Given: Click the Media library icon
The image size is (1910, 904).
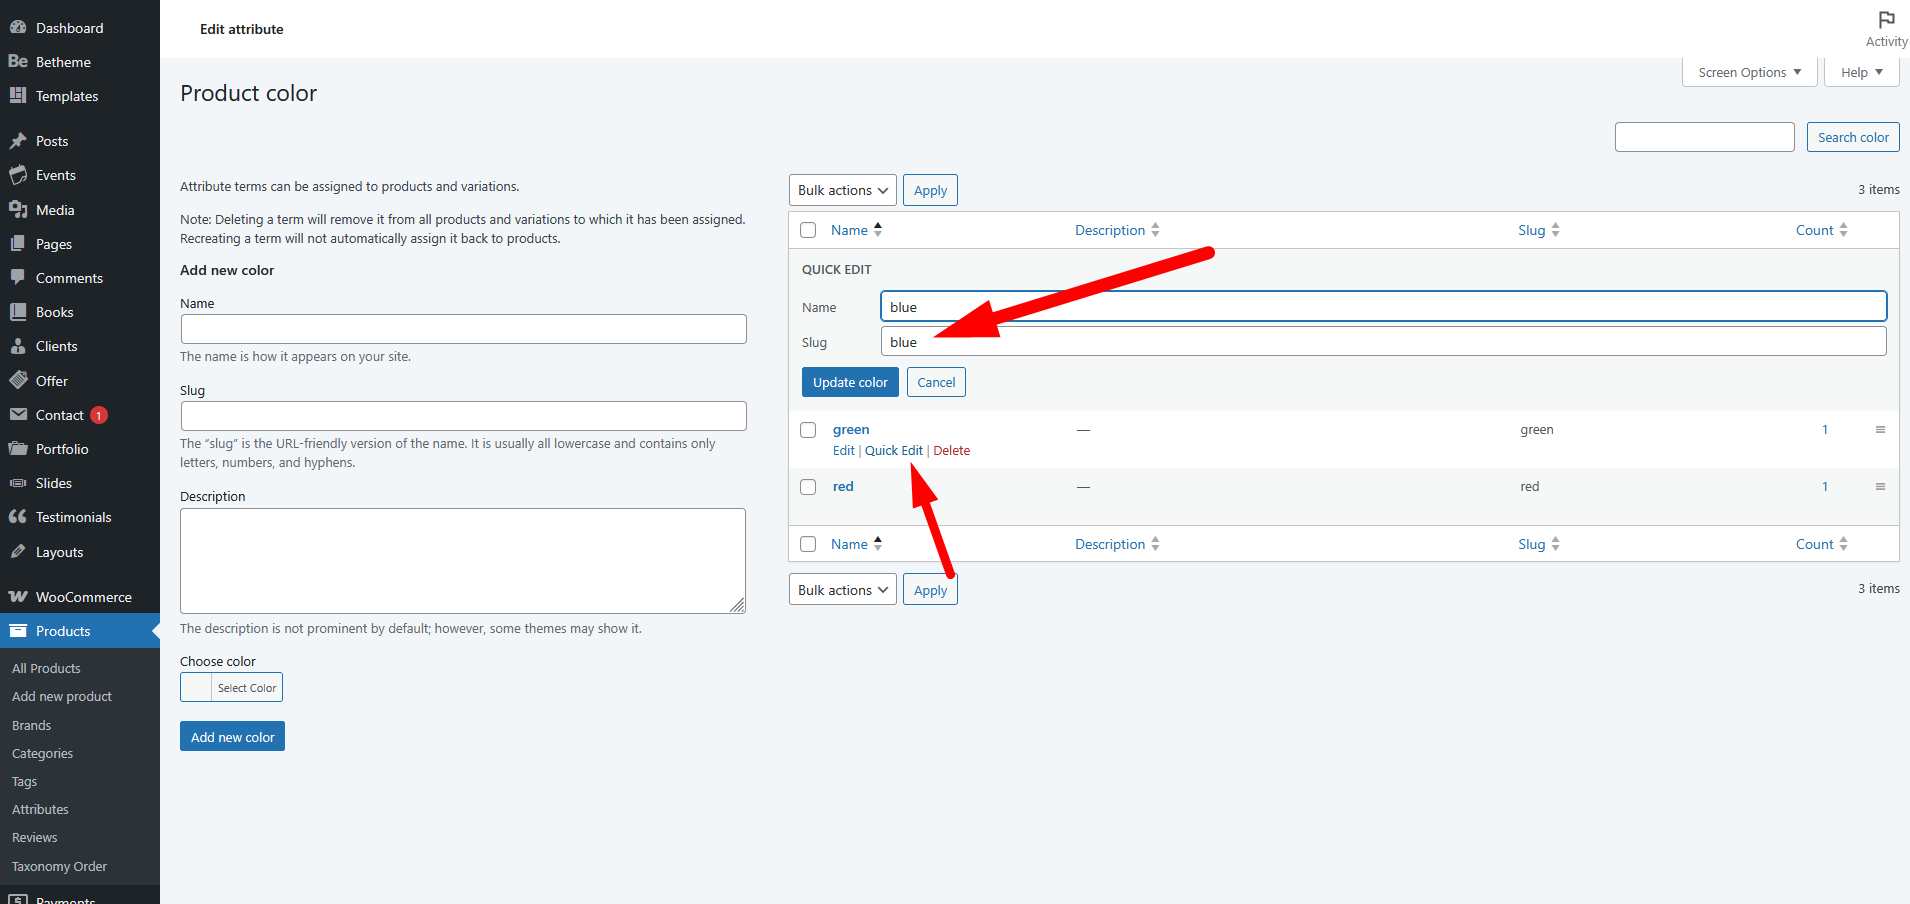Looking at the screenshot, I should 18,210.
